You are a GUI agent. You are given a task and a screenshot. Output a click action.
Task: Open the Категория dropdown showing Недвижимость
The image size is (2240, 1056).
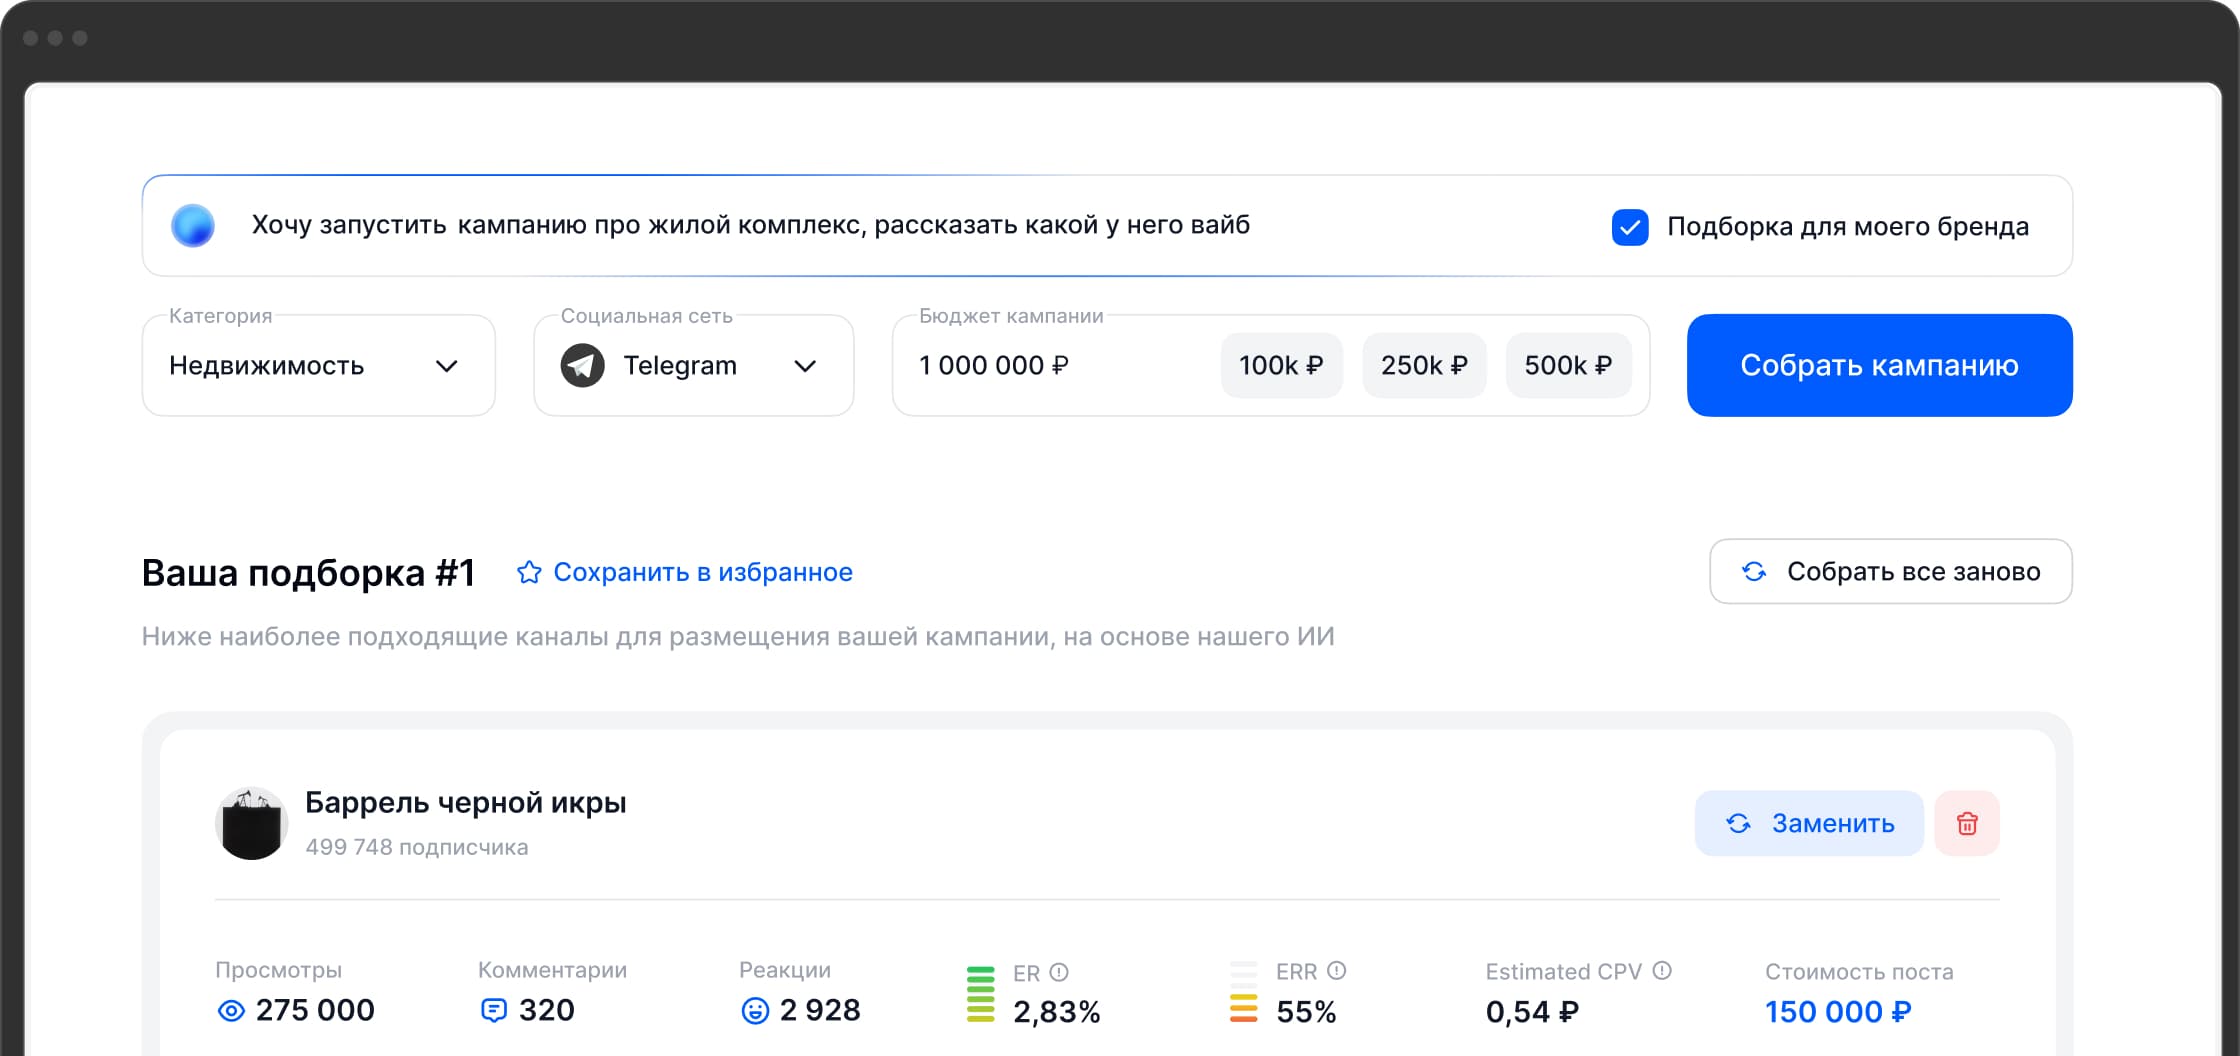(318, 365)
